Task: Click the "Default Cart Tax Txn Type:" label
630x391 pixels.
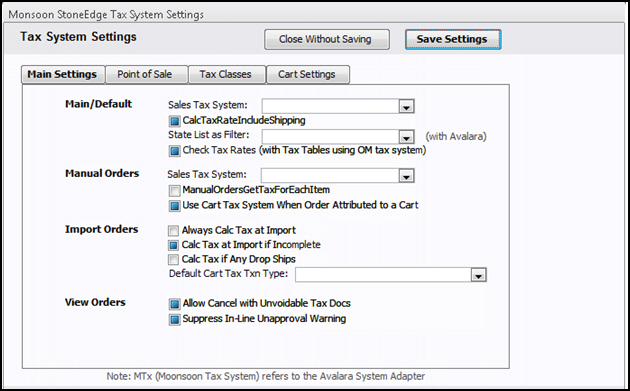Action: click(x=229, y=274)
